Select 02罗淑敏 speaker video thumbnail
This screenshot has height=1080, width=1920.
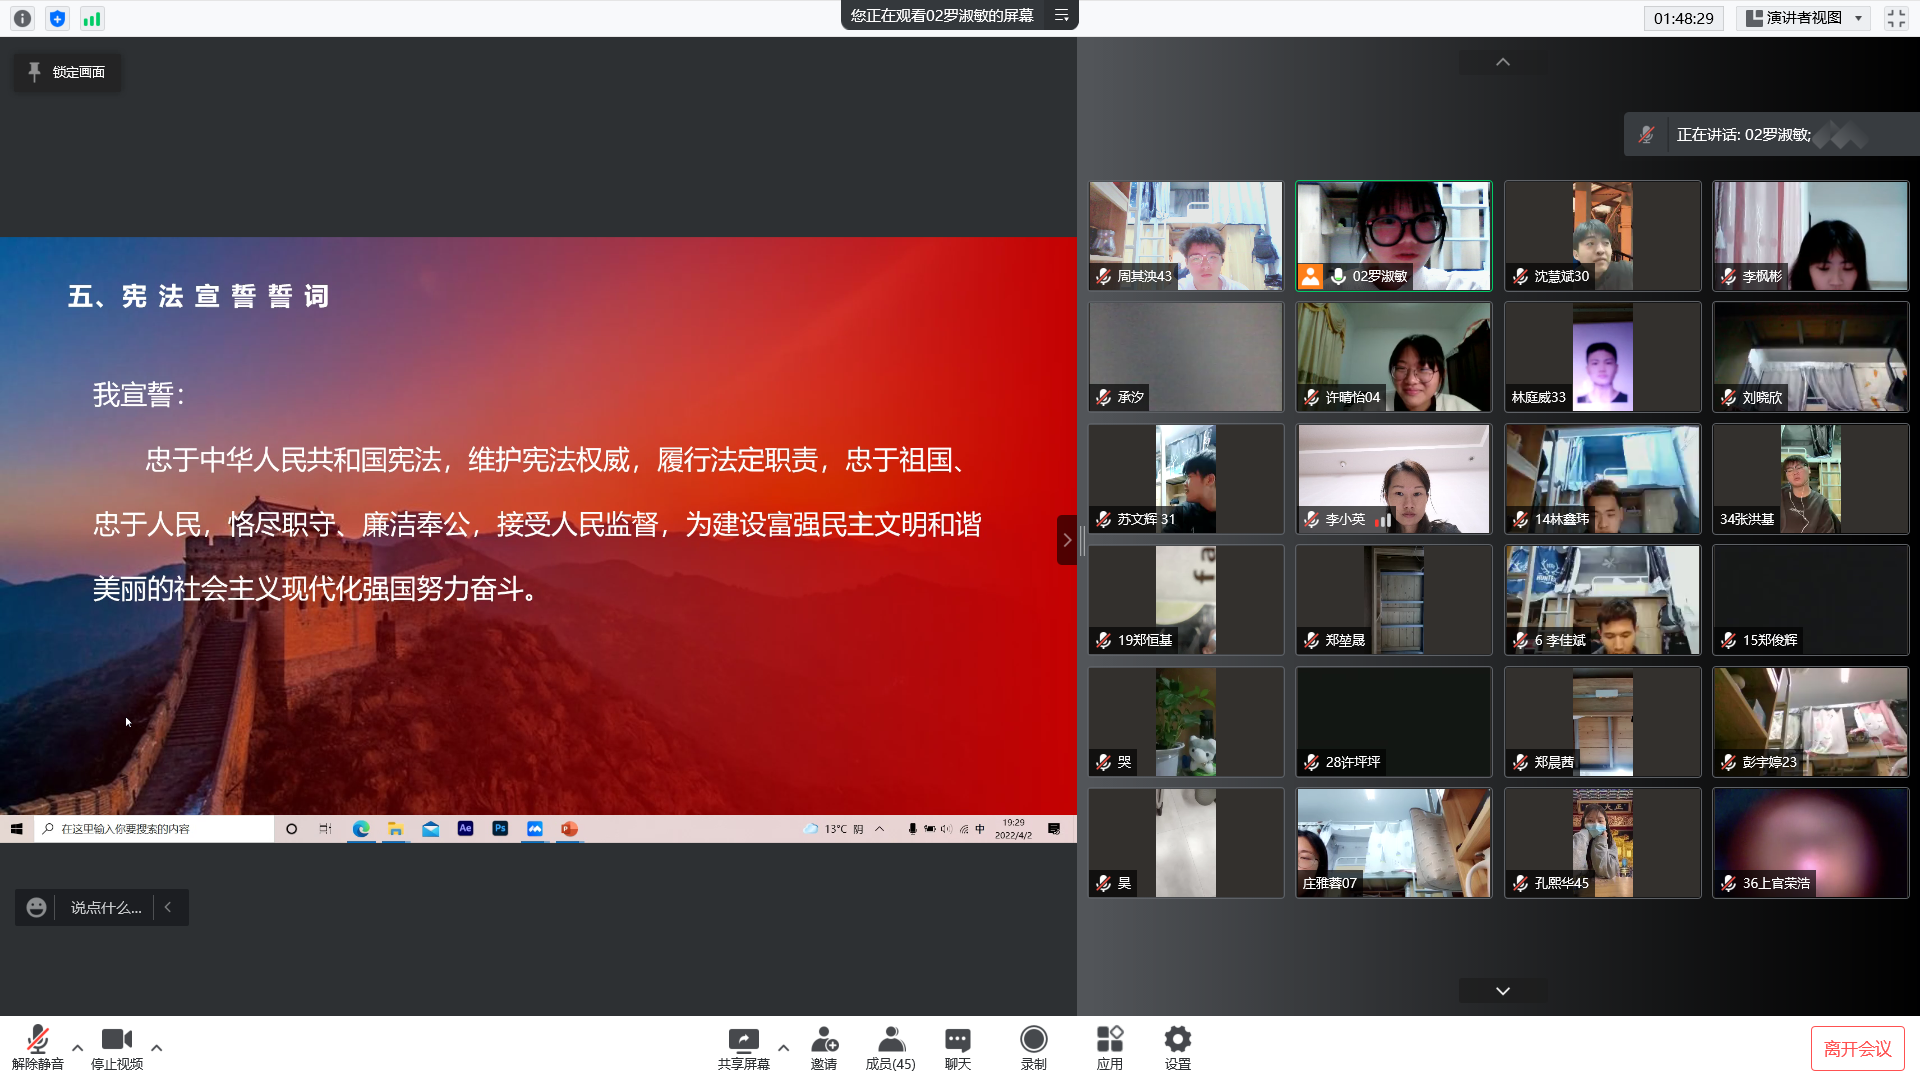1393,236
